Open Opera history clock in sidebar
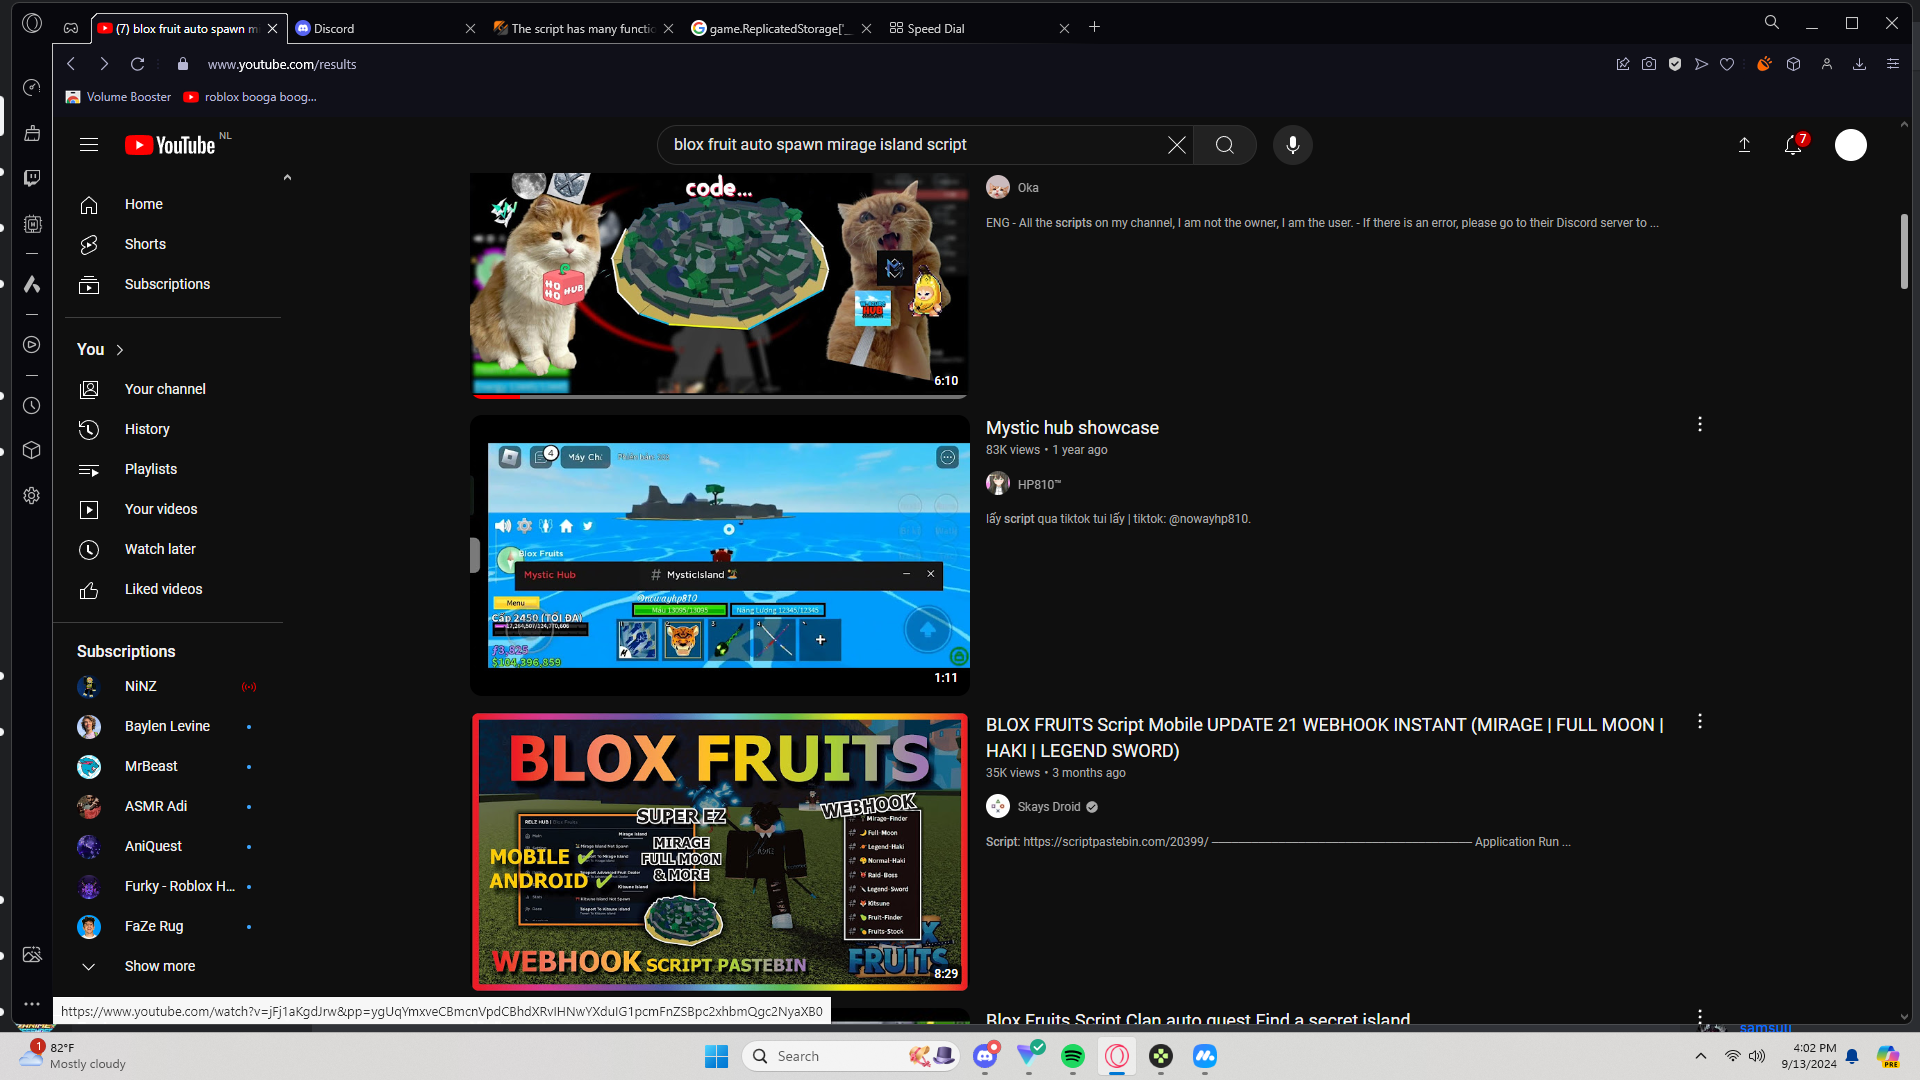 point(32,406)
